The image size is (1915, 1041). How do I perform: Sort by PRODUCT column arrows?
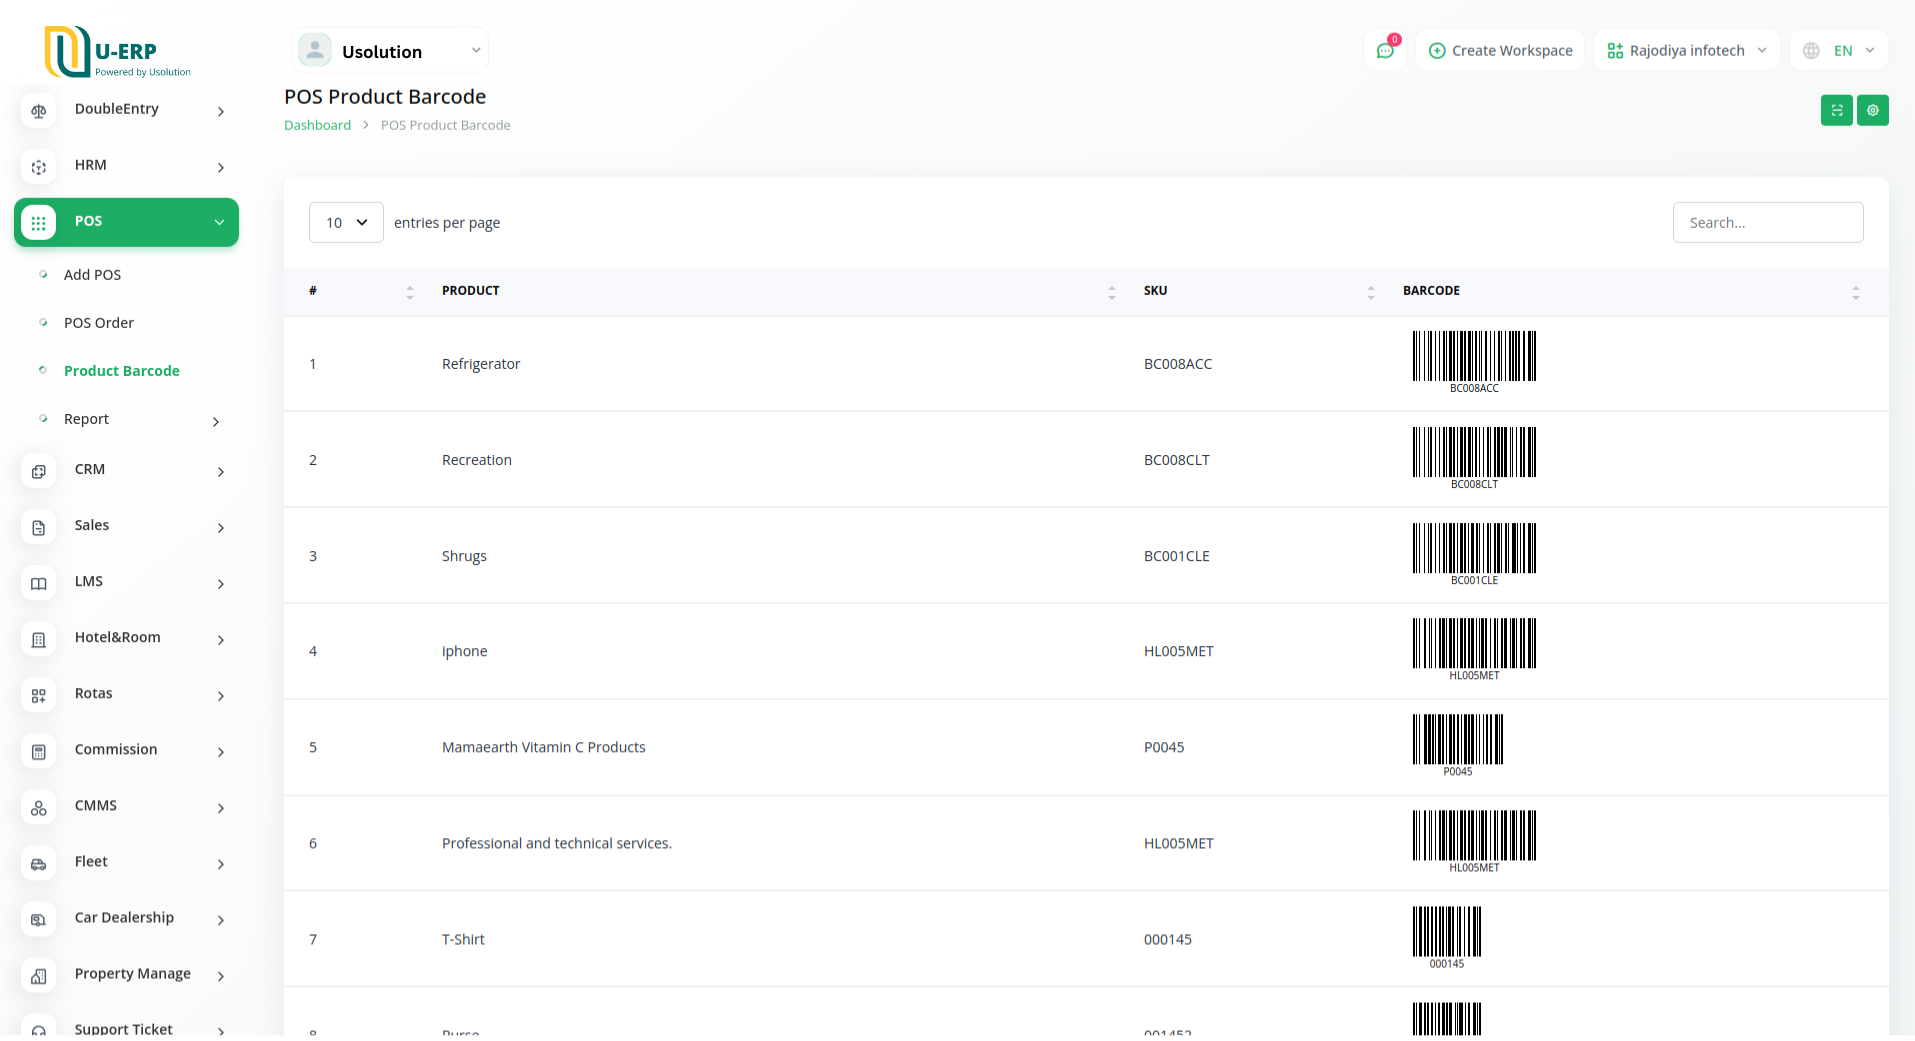coord(1112,292)
